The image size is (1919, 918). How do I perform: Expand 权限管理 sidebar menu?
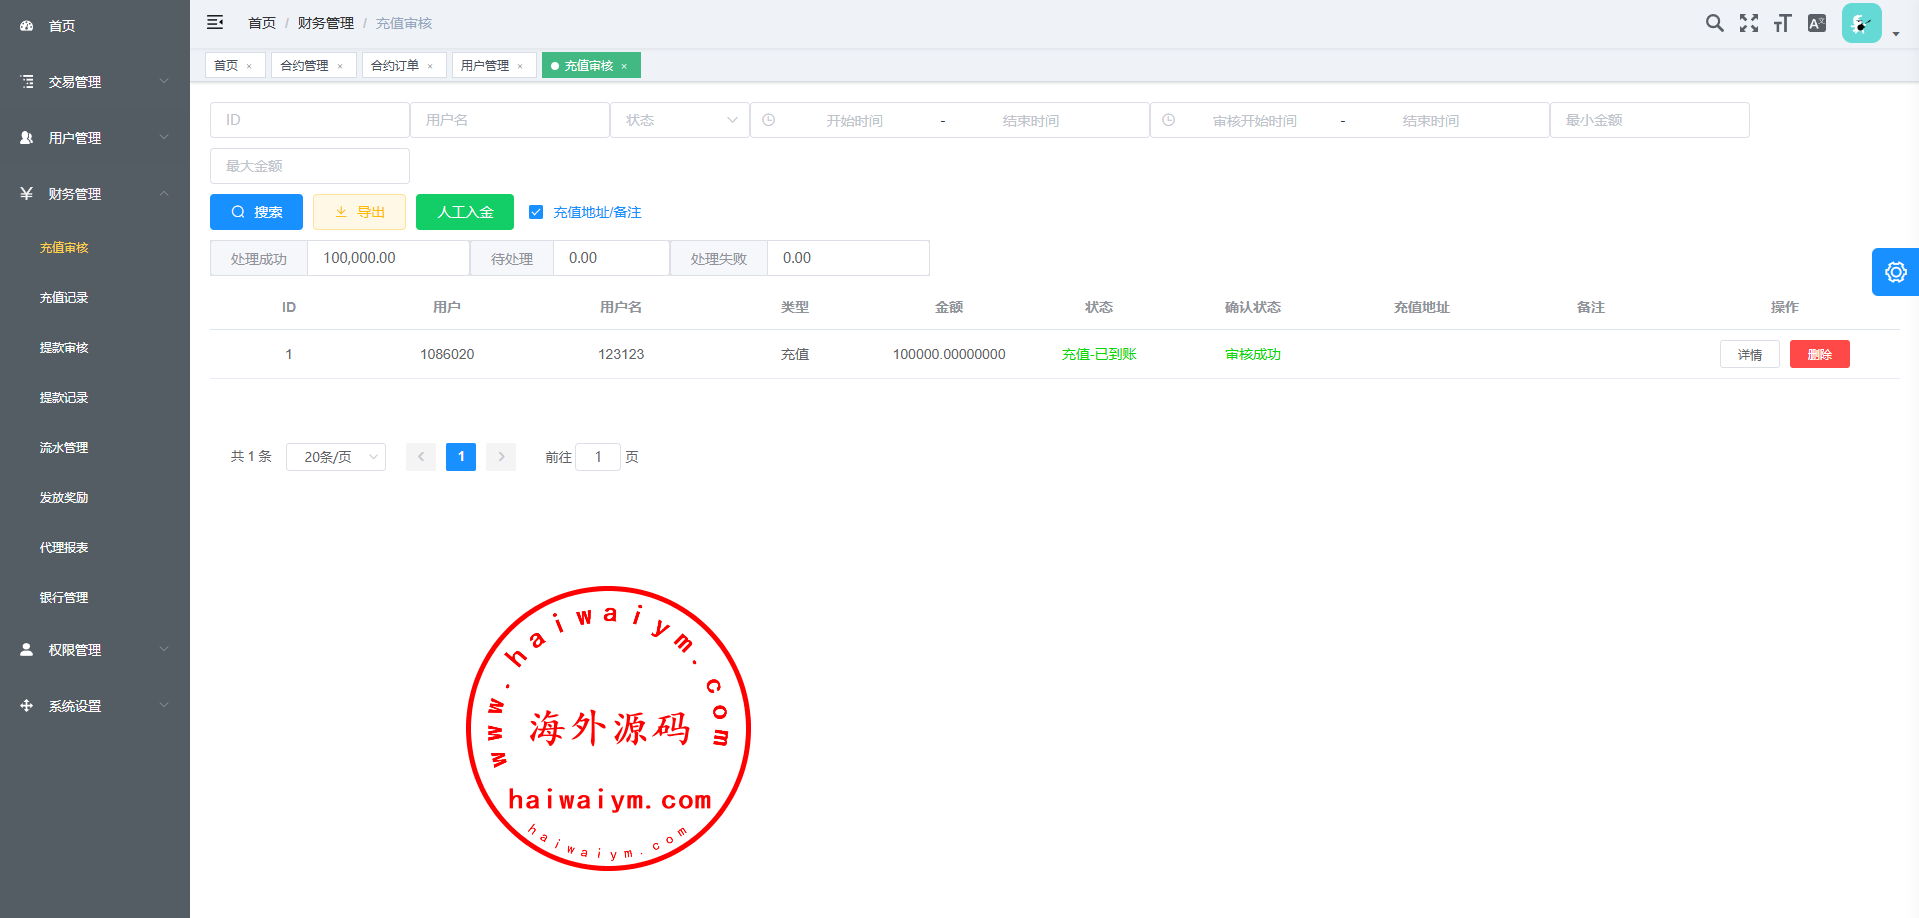tap(95, 650)
